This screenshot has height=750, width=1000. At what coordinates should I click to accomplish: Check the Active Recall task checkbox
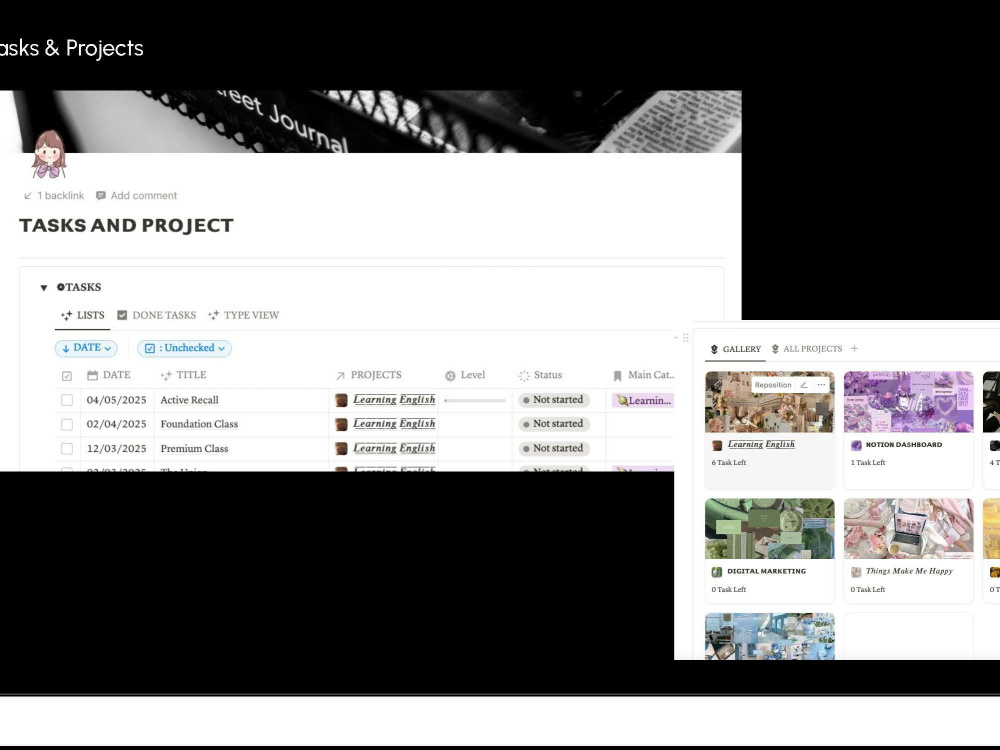click(x=67, y=400)
